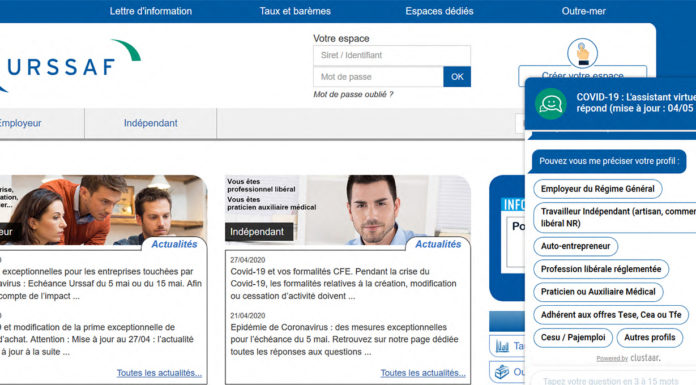Open Toutes les actualités under Indépendant
The image size is (696, 385).
tap(423, 373)
